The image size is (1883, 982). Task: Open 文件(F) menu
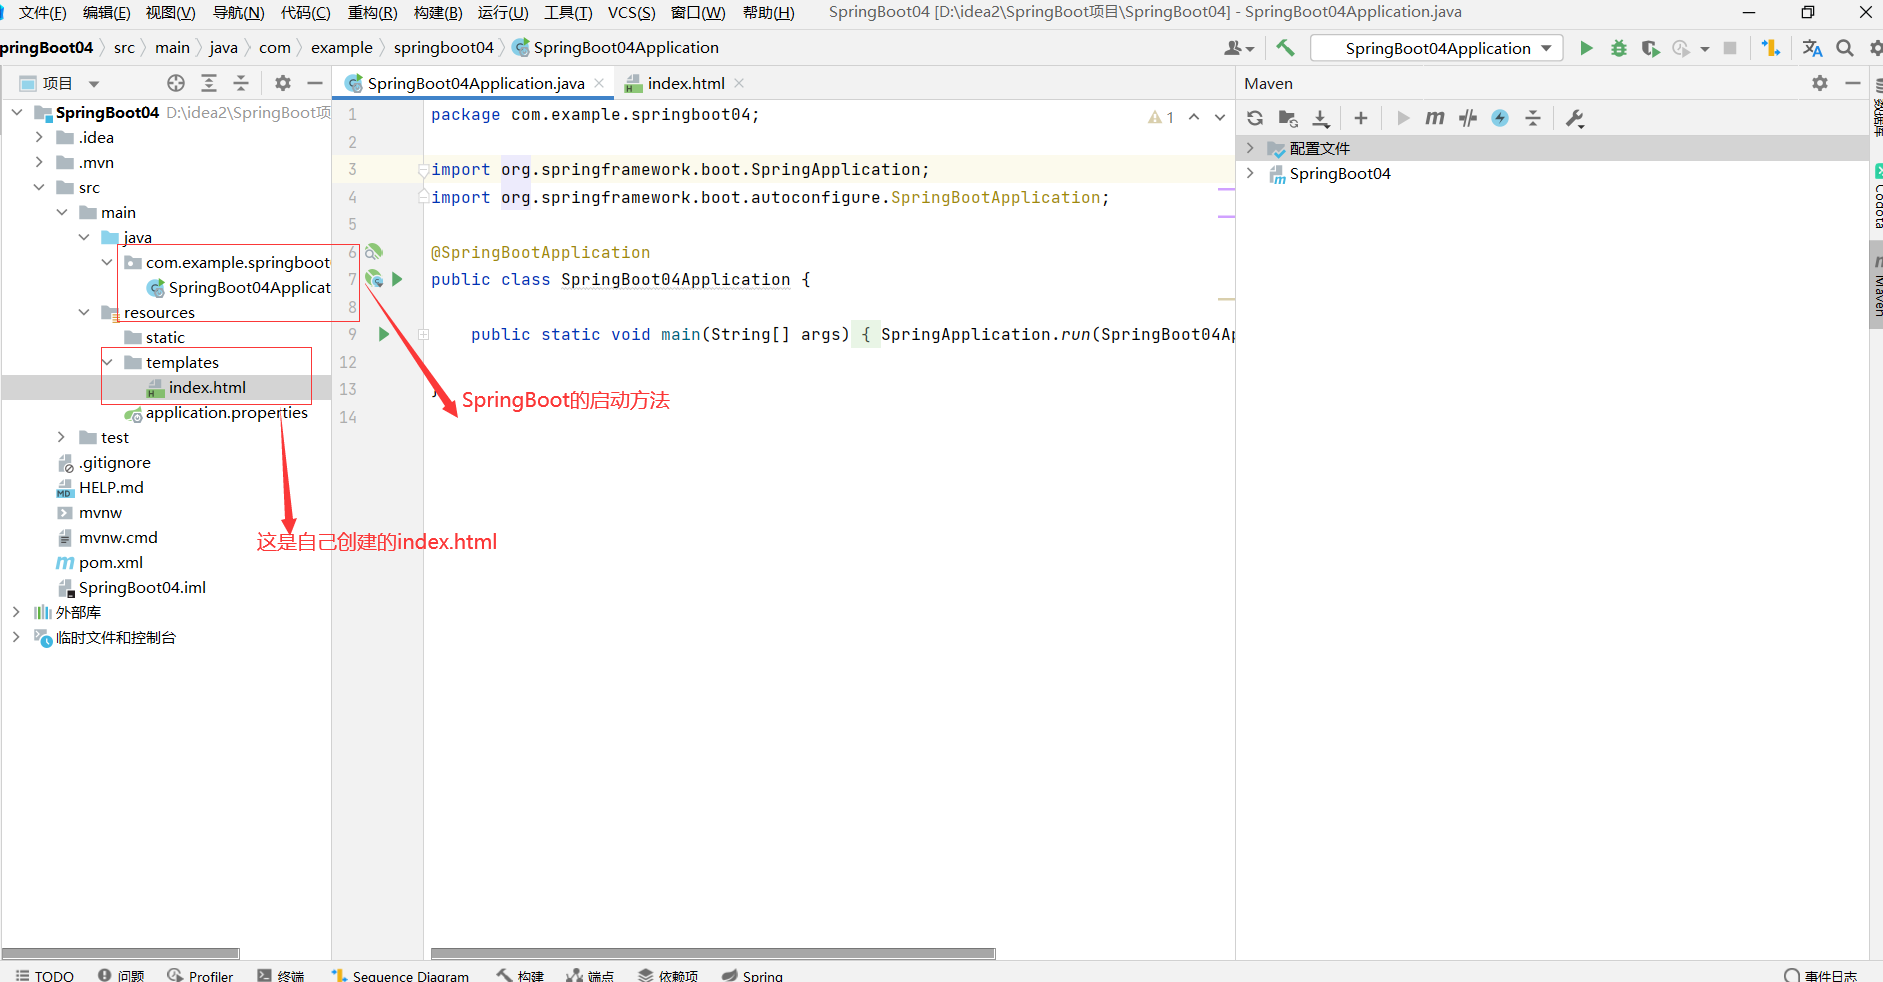[41, 12]
